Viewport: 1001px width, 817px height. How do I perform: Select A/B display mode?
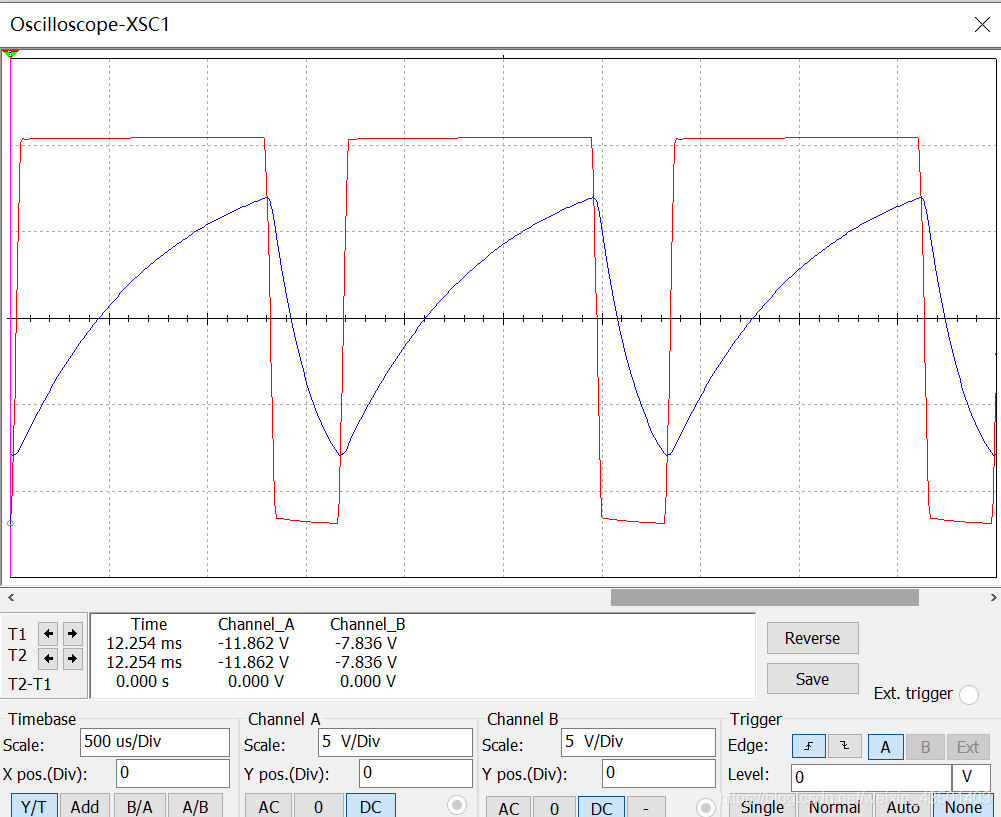195,806
